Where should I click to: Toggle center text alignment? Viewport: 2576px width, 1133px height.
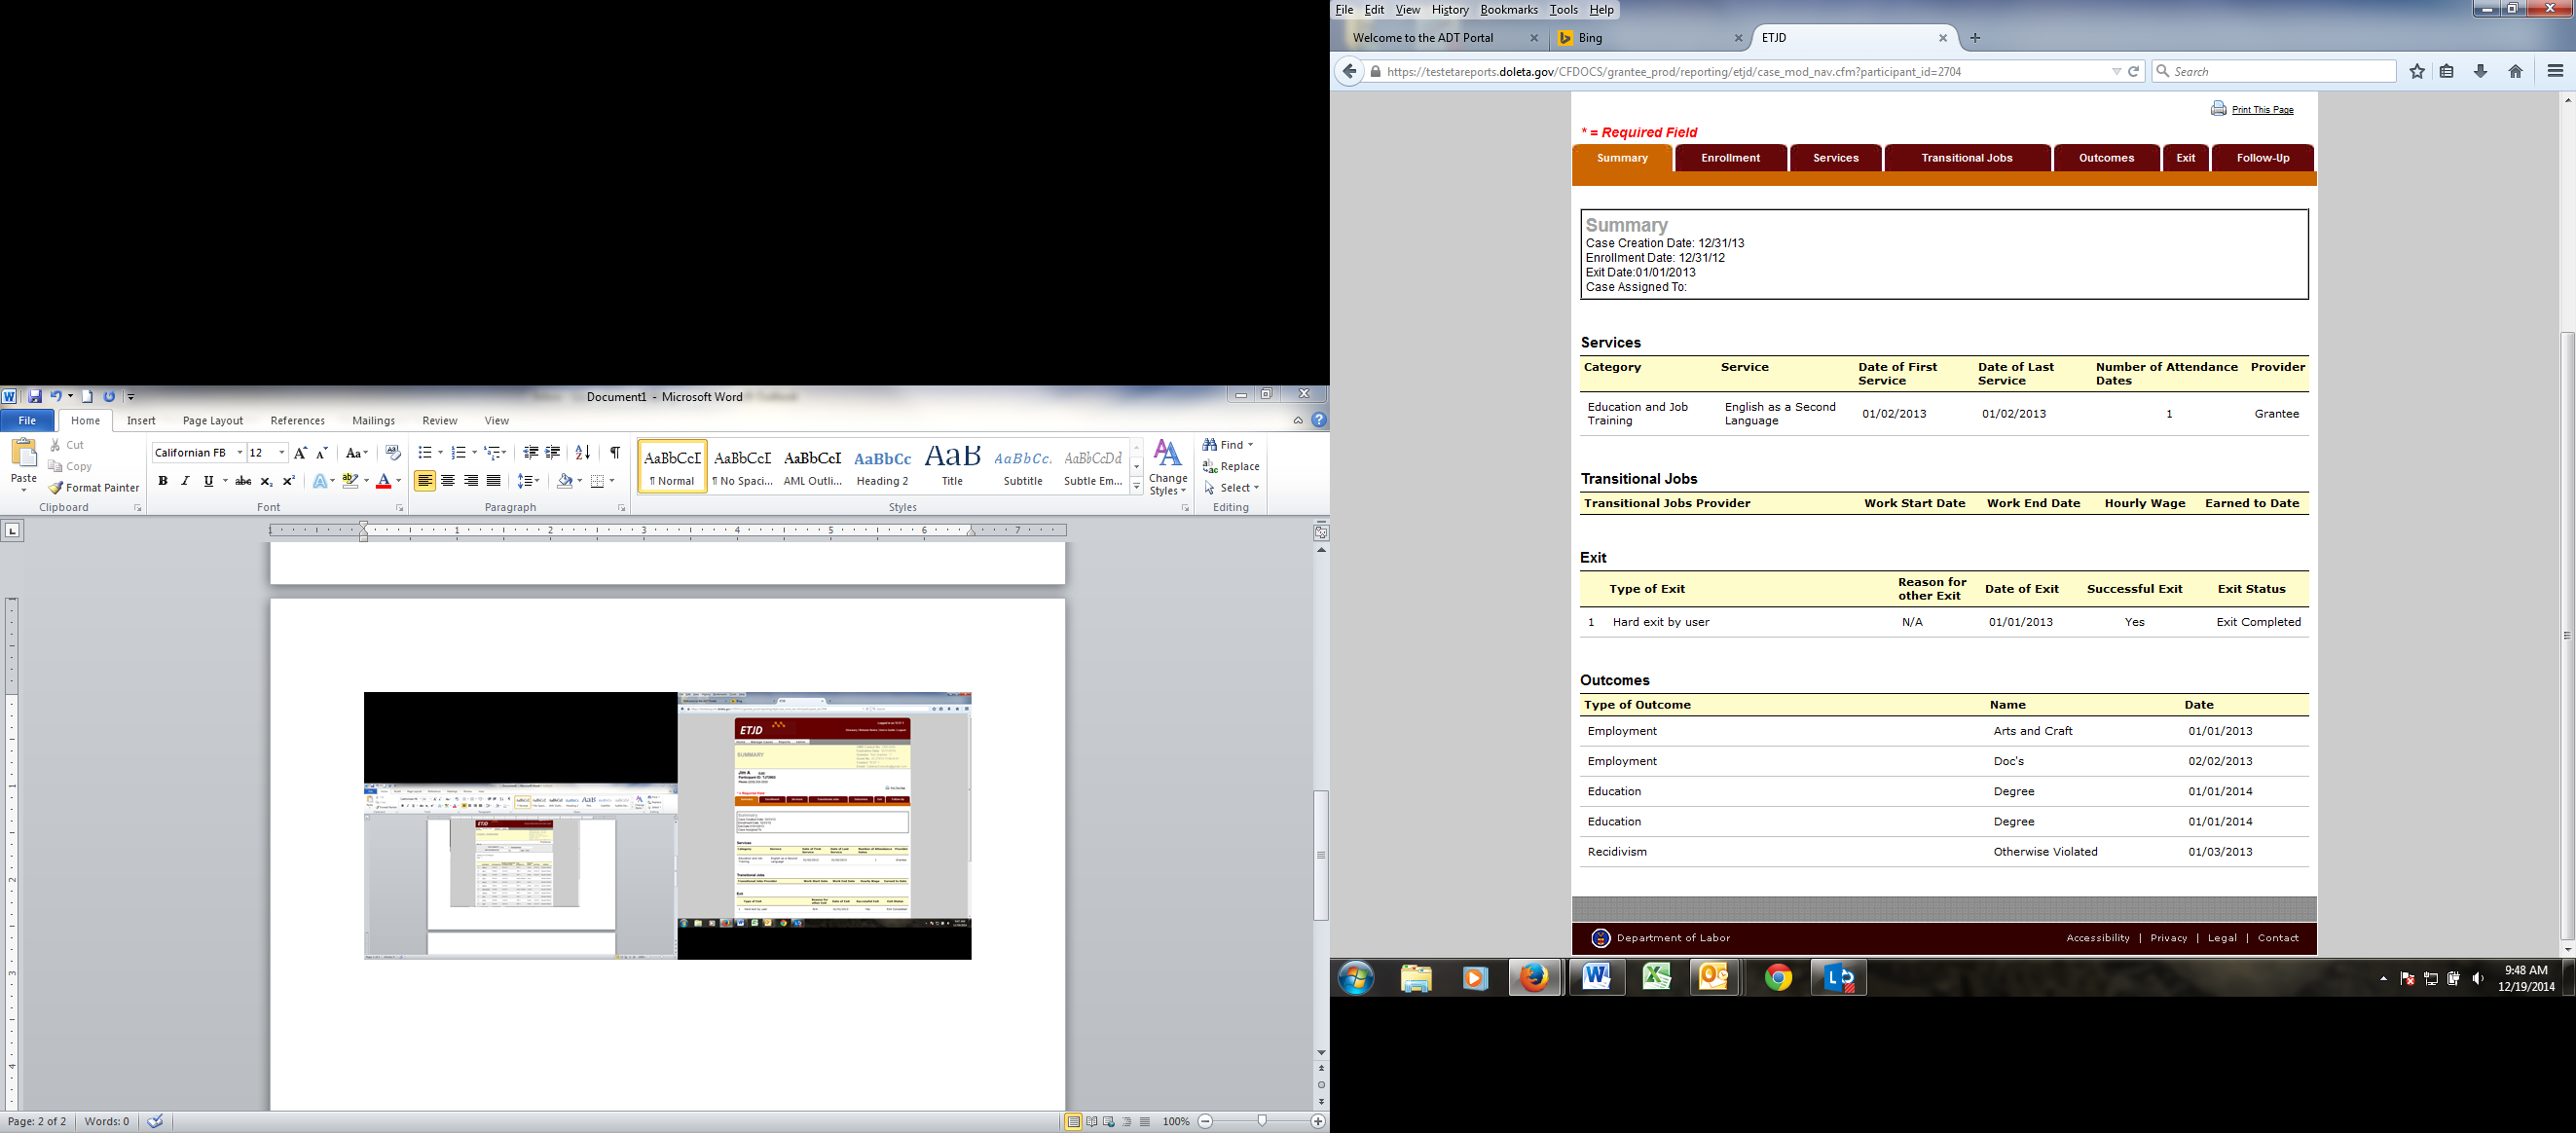pyautogui.click(x=448, y=481)
